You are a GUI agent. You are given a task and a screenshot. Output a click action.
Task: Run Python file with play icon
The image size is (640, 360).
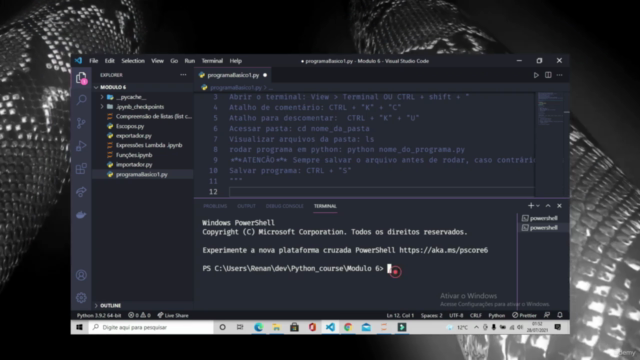[x=536, y=75]
